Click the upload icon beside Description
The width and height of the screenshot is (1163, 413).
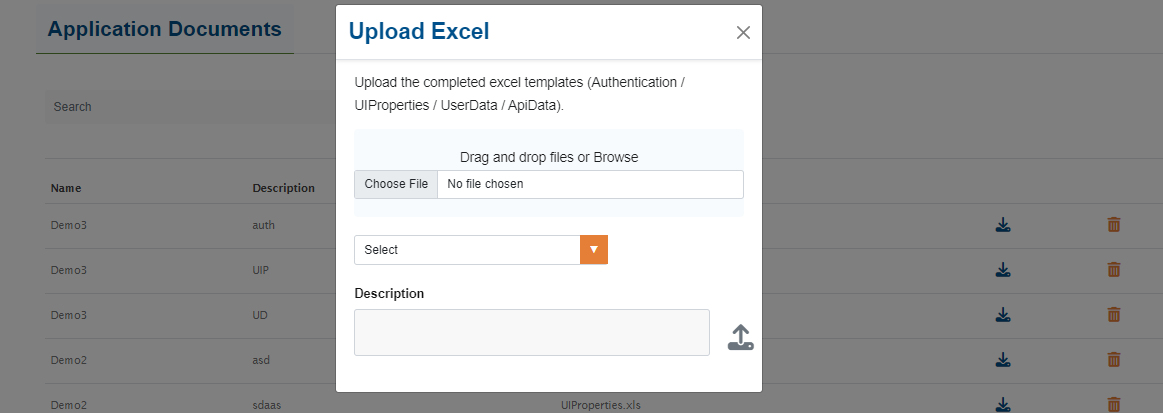pos(740,337)
